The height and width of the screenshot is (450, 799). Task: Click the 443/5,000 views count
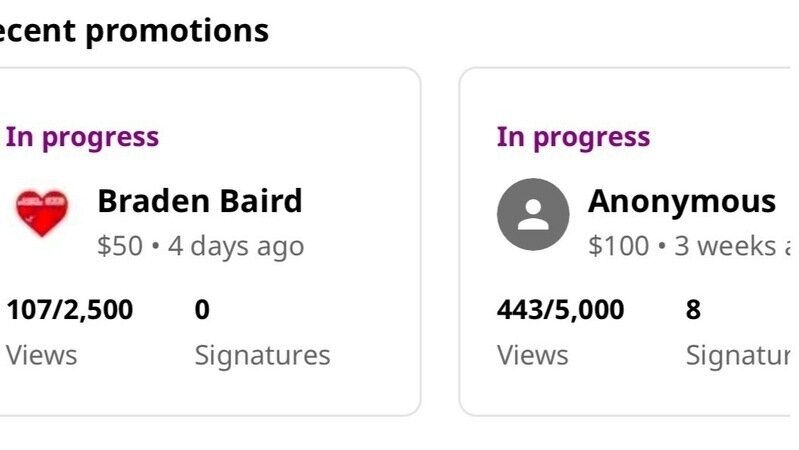tap(561, 309)
